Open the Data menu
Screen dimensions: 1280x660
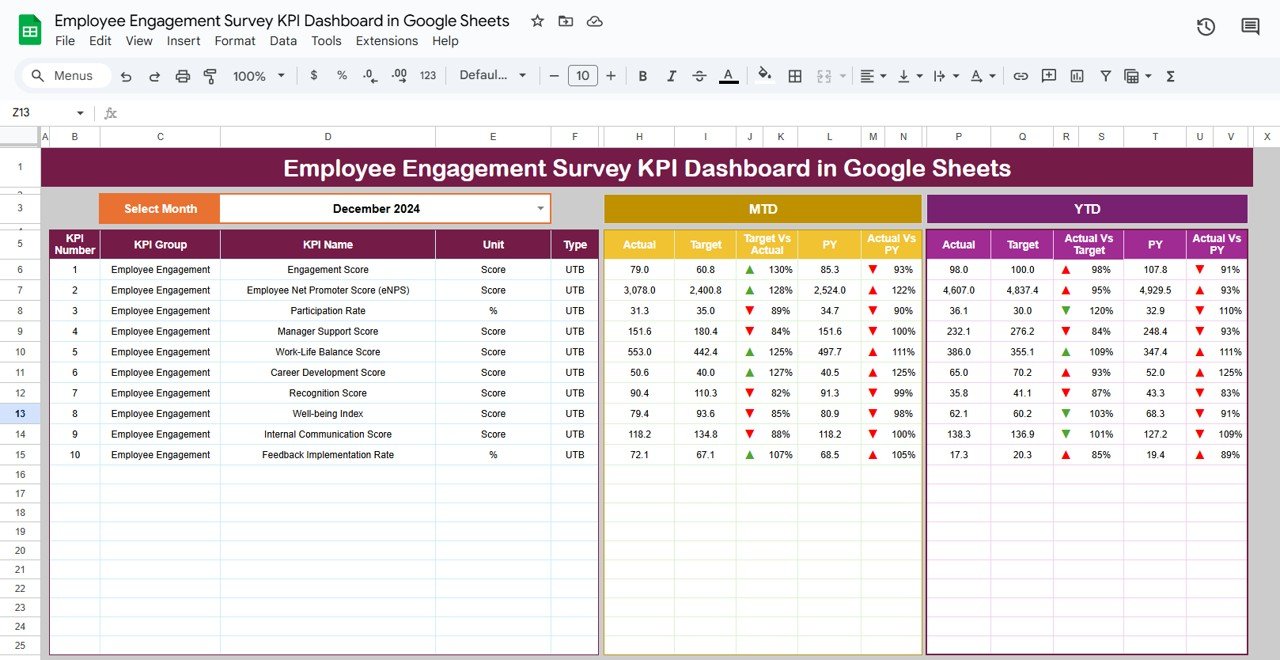283,41
